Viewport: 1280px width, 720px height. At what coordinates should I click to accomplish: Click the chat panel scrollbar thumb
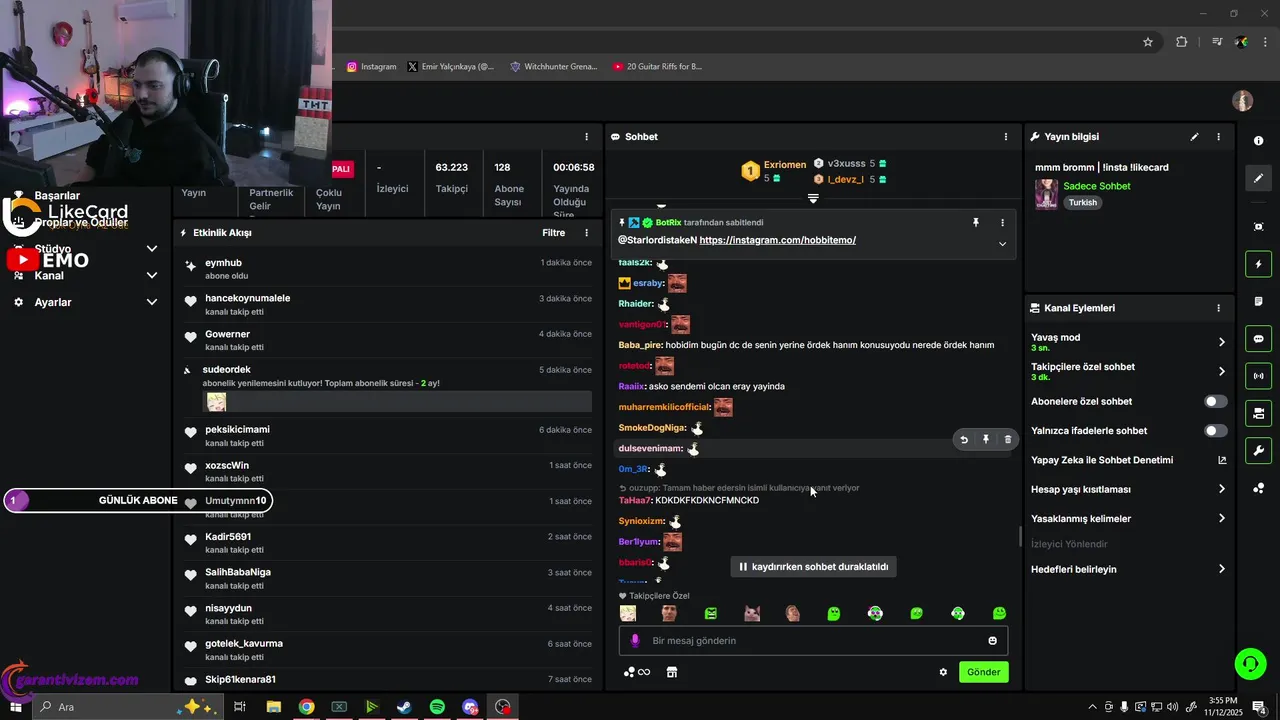(x=1020, y=537)
